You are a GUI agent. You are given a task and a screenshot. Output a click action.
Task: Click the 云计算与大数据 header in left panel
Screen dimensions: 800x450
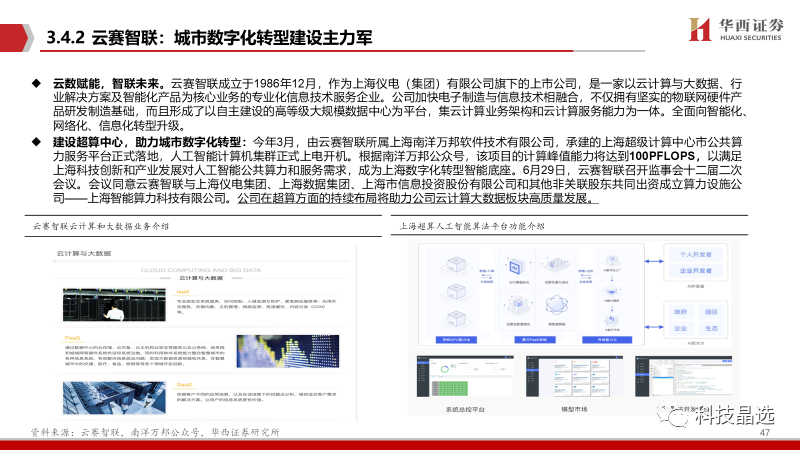(84, 253)
